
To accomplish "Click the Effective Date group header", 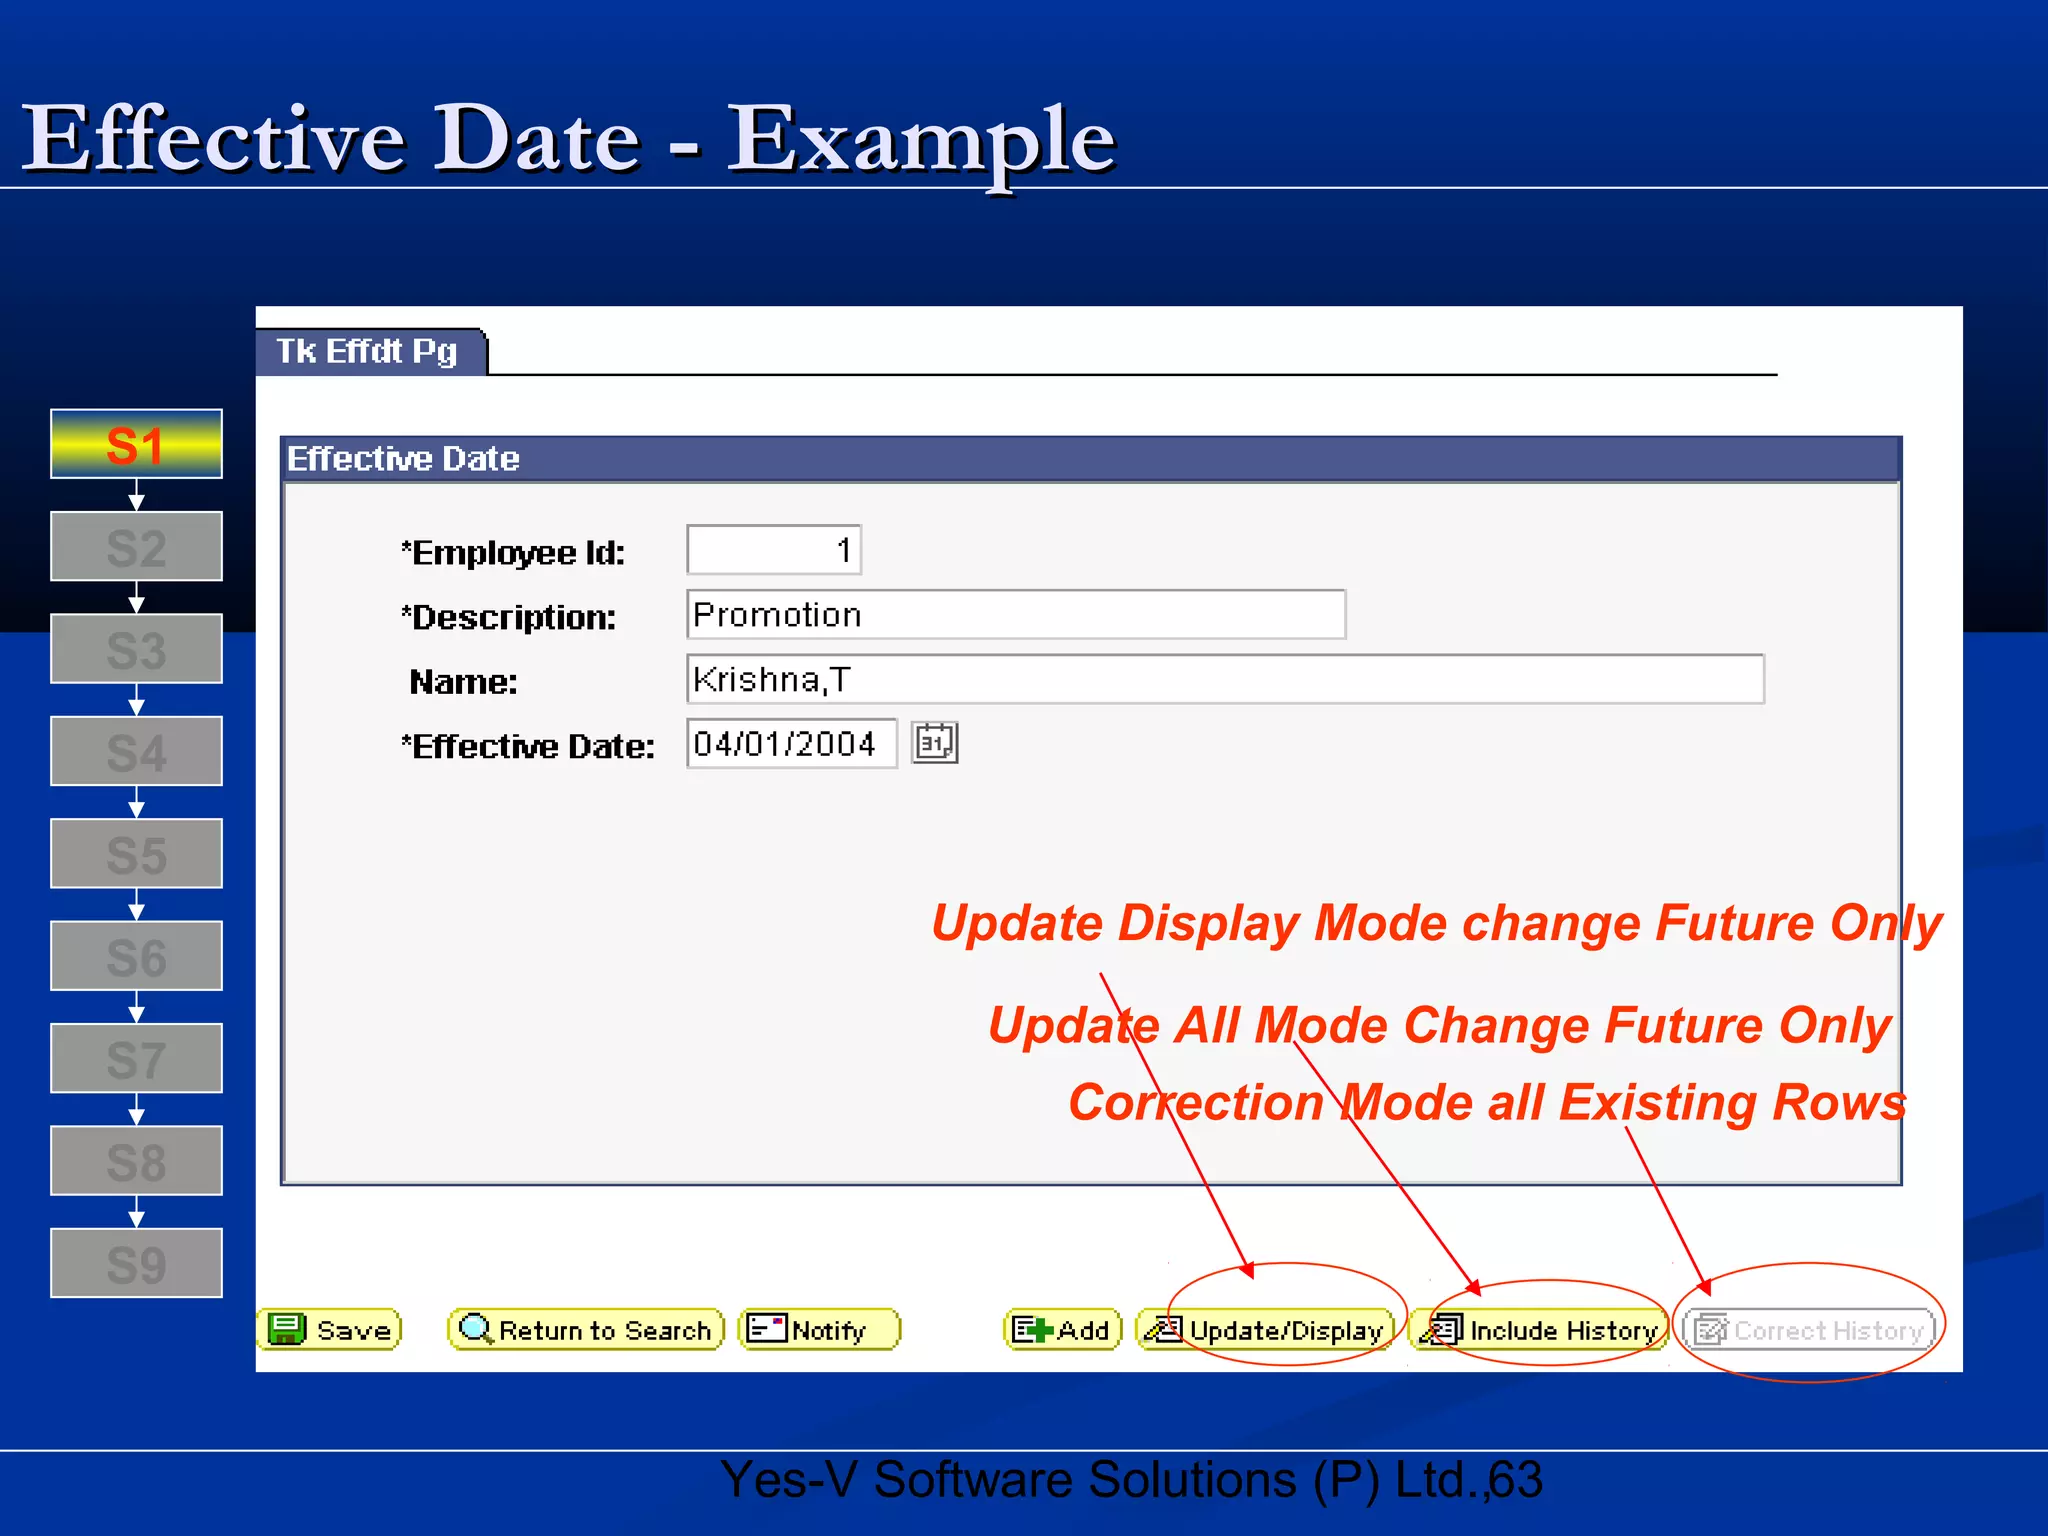I will point(1091,458).
